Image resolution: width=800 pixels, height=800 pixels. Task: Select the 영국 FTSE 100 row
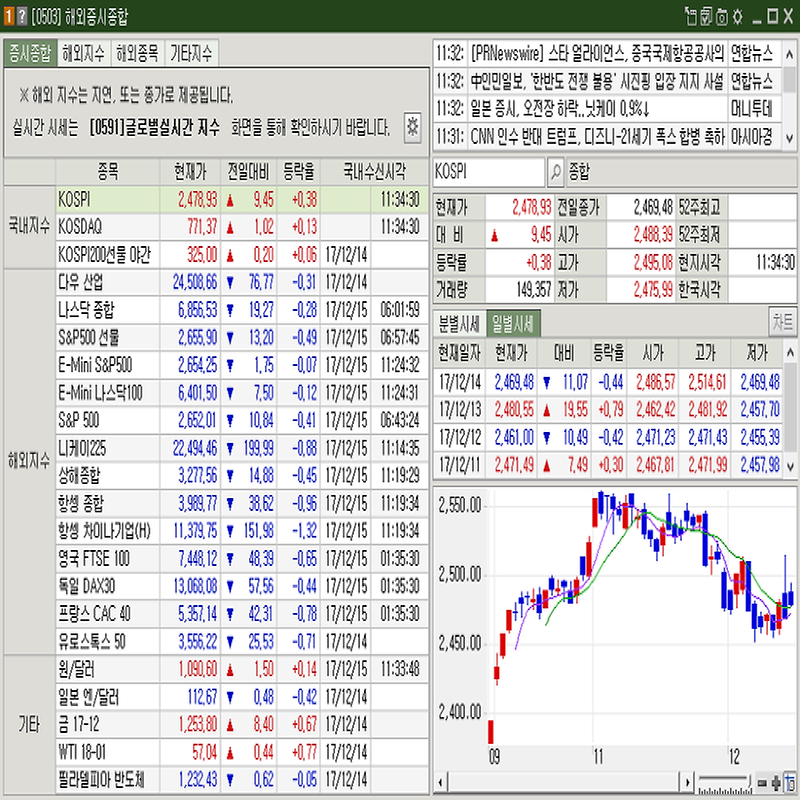(242, 559)
